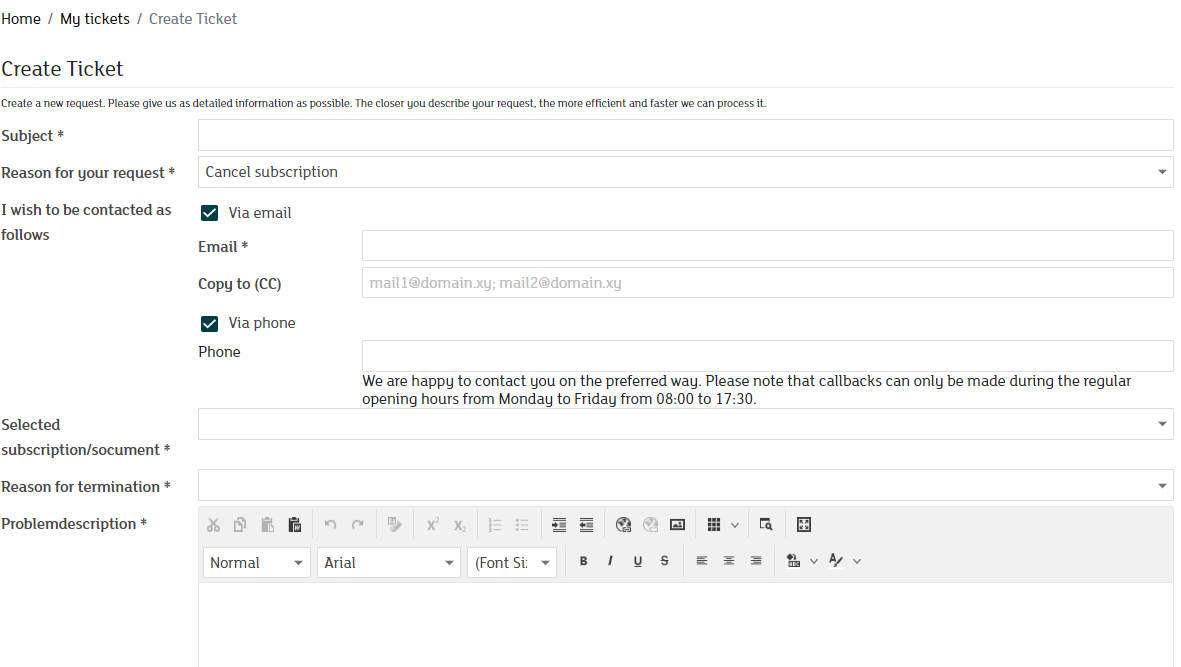The width and height of the screenshot is (1181, 667).
Task: Insert an image into the editor
Action: click(x=677, y=525)
